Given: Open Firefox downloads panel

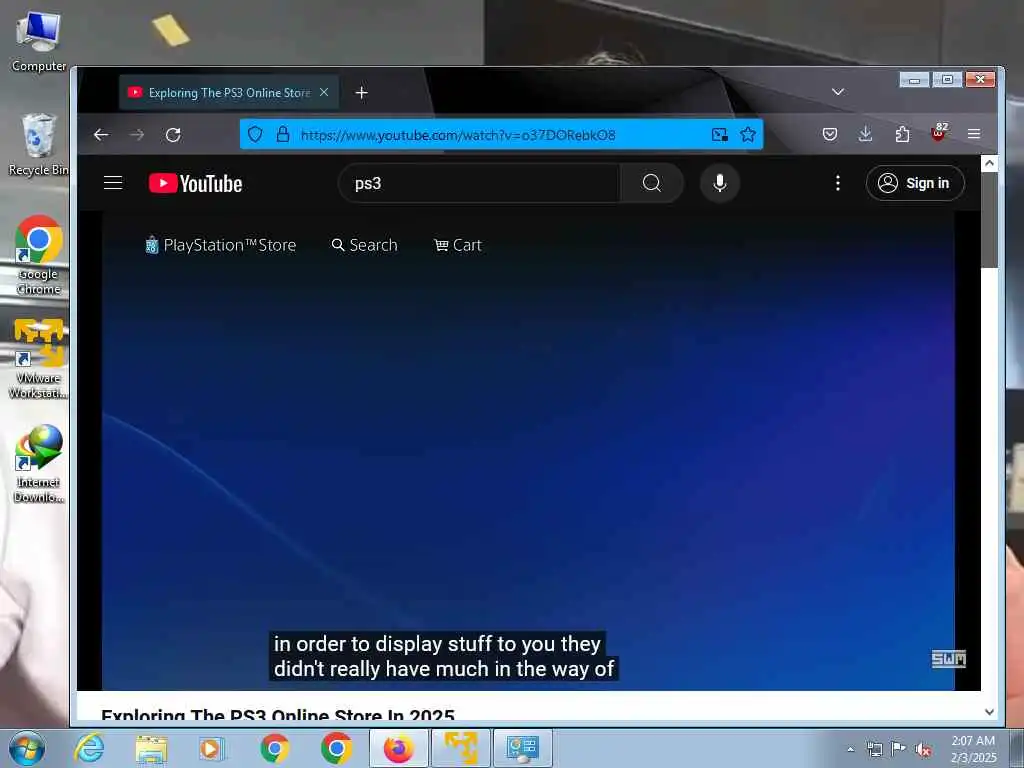Looking at the screenshot, I should point(865,134).
